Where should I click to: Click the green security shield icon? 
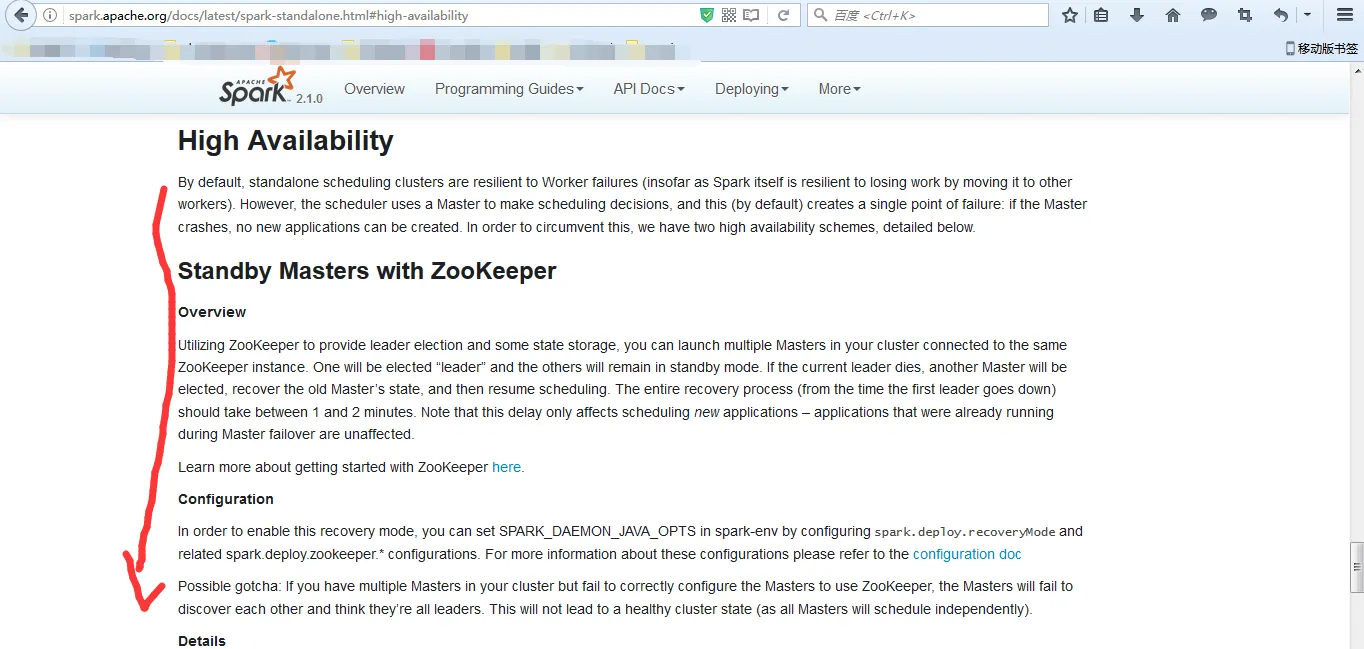[x=707, y=15]
